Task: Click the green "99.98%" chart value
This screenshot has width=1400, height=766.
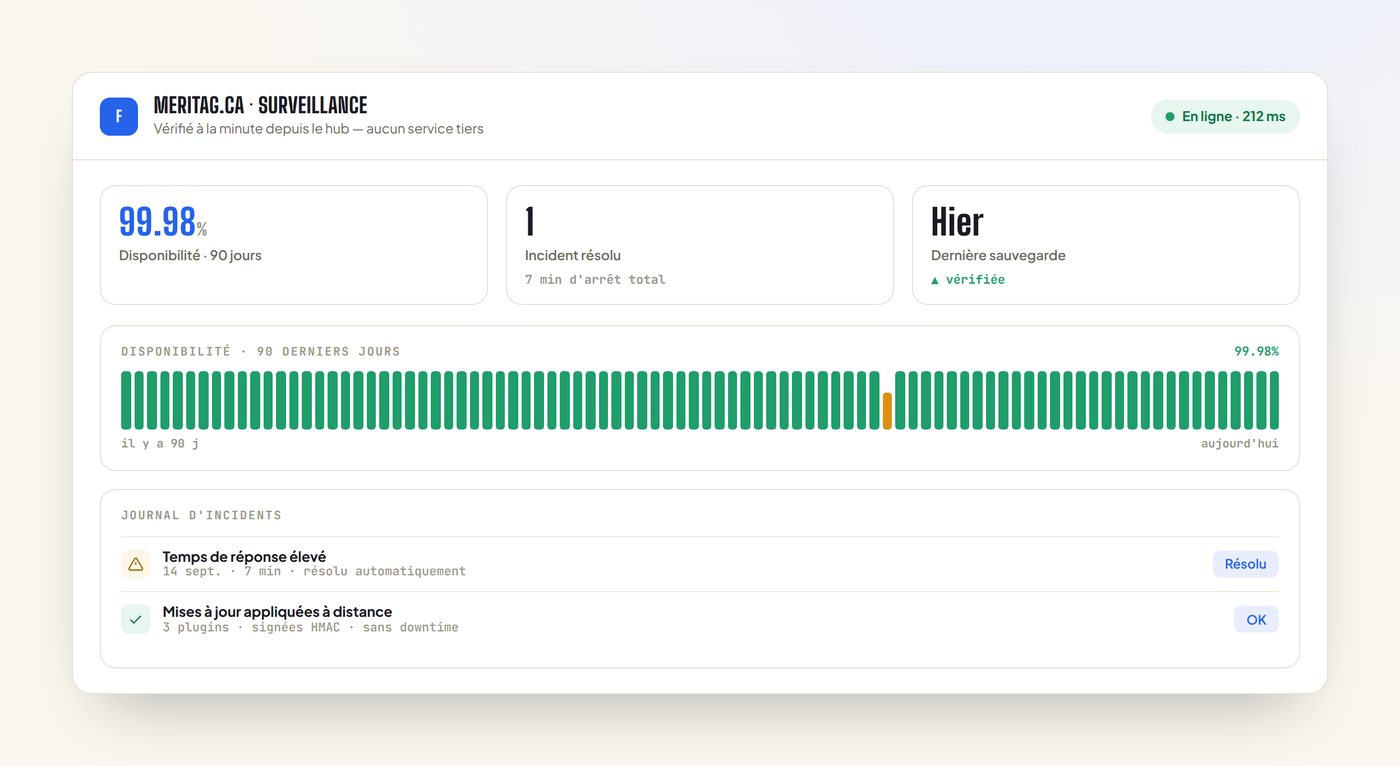Action: (1256, 352)
